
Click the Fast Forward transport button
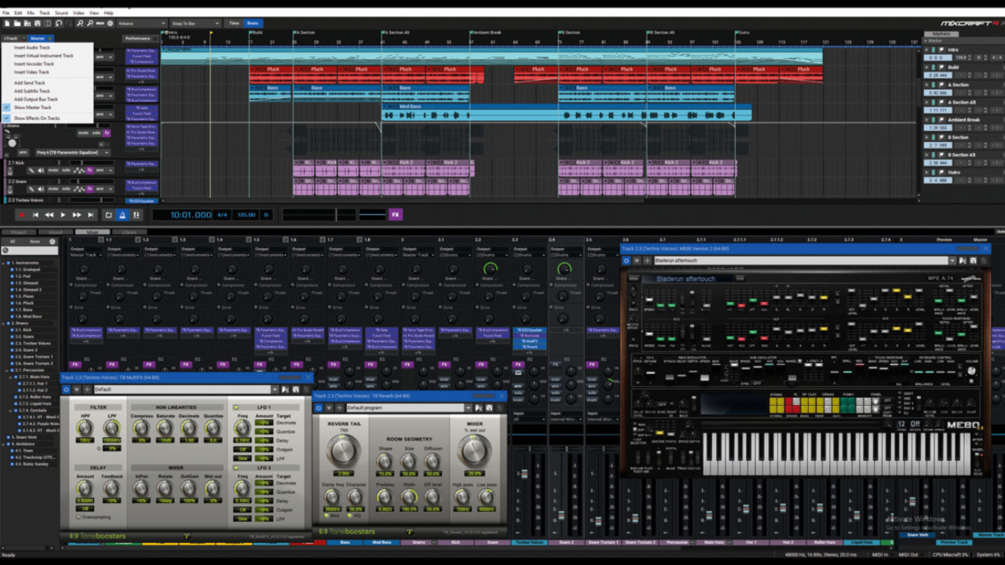pos(76,215)
